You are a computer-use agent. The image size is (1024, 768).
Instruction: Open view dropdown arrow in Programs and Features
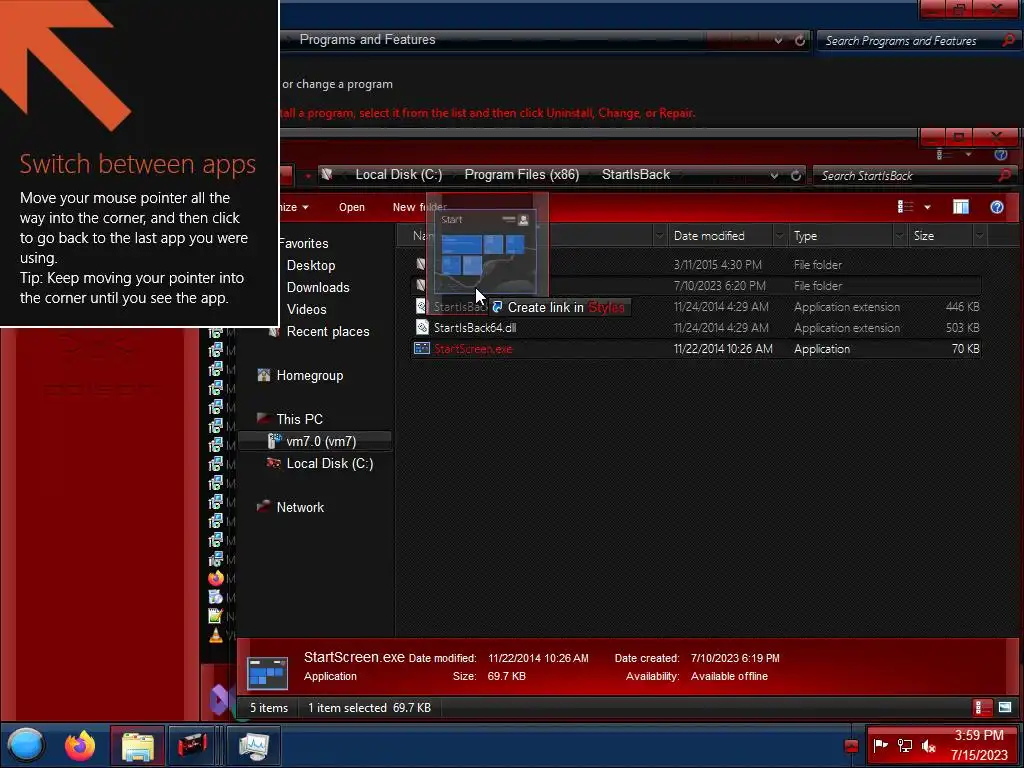(968, 155)
